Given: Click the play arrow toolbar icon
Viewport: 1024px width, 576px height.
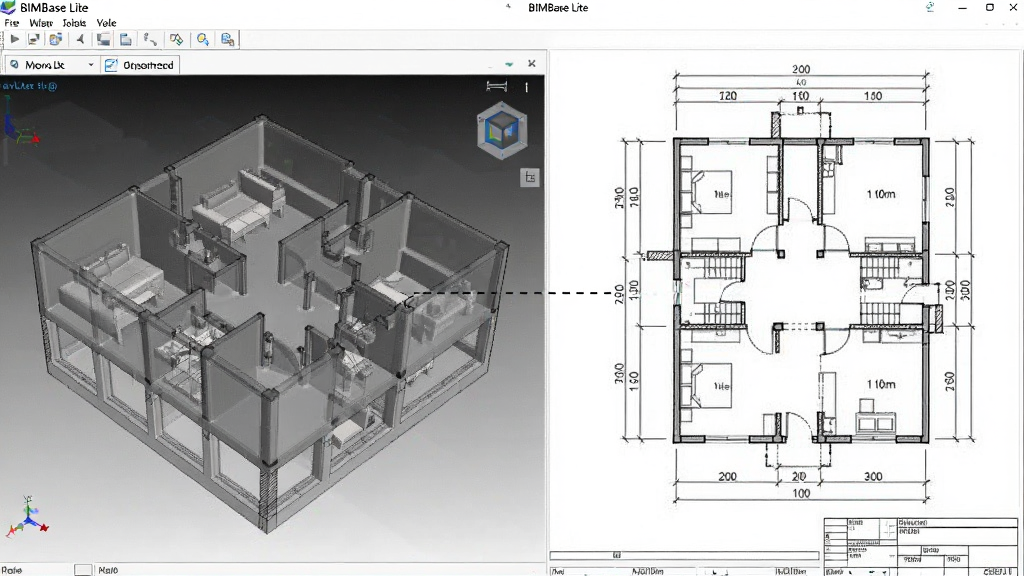Looking at the screenshot, I should pos(14,39).
